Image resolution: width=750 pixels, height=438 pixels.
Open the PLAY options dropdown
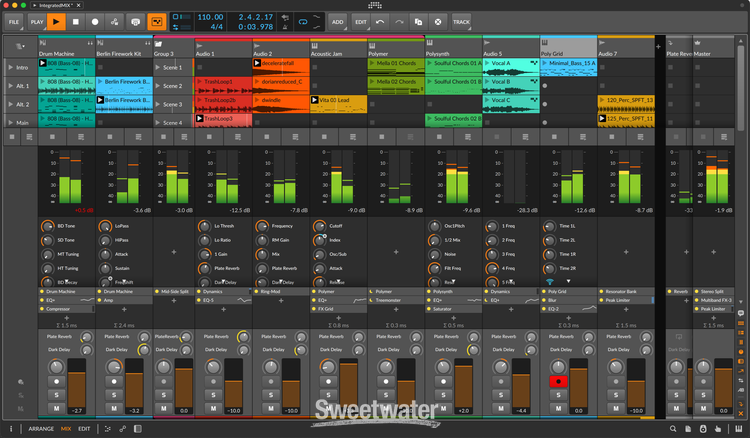click(36, 21)
